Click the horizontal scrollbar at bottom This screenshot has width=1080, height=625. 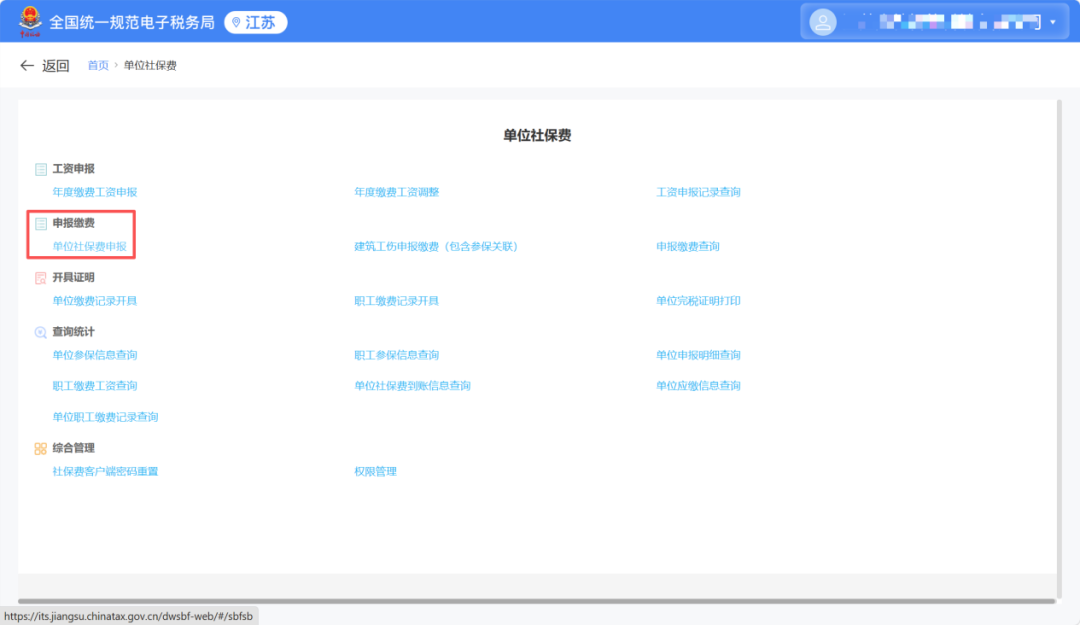pos(537,602)
